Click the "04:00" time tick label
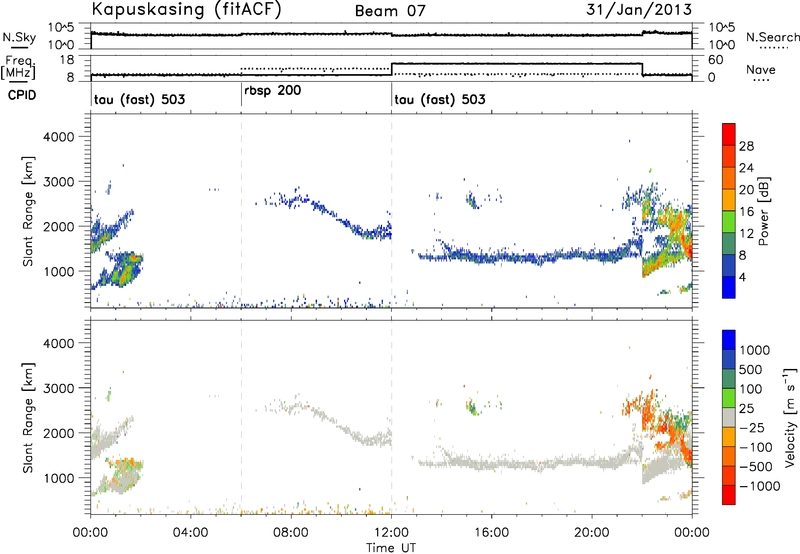 191,533
